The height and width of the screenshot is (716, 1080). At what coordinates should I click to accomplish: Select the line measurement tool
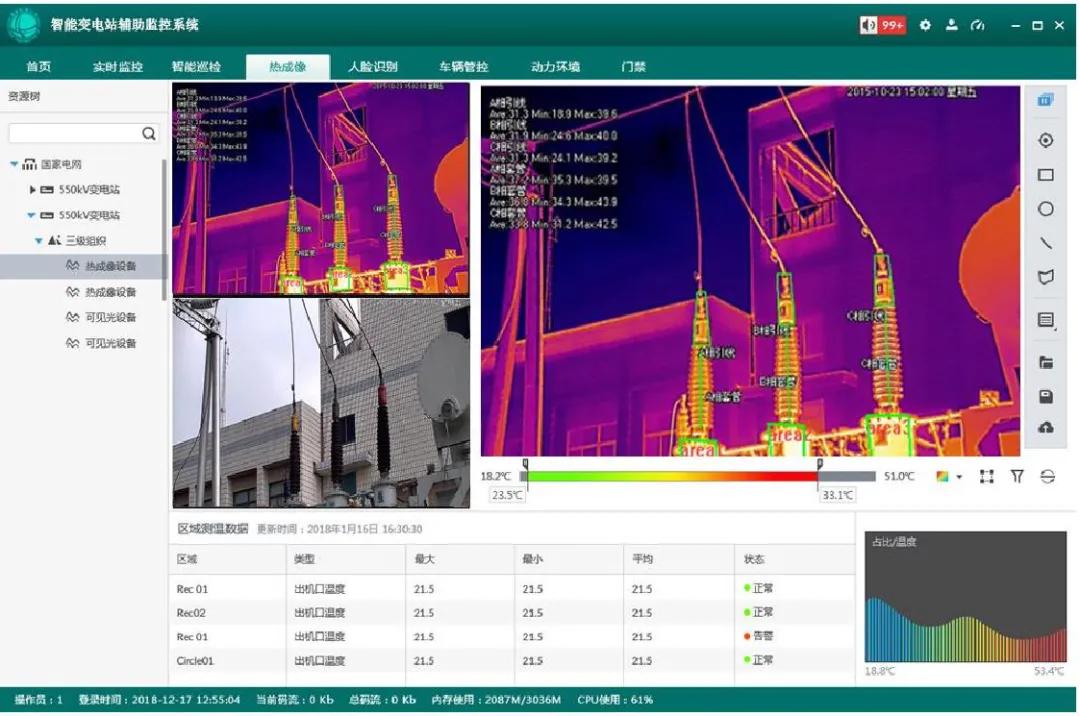[x=1046, y=243]
